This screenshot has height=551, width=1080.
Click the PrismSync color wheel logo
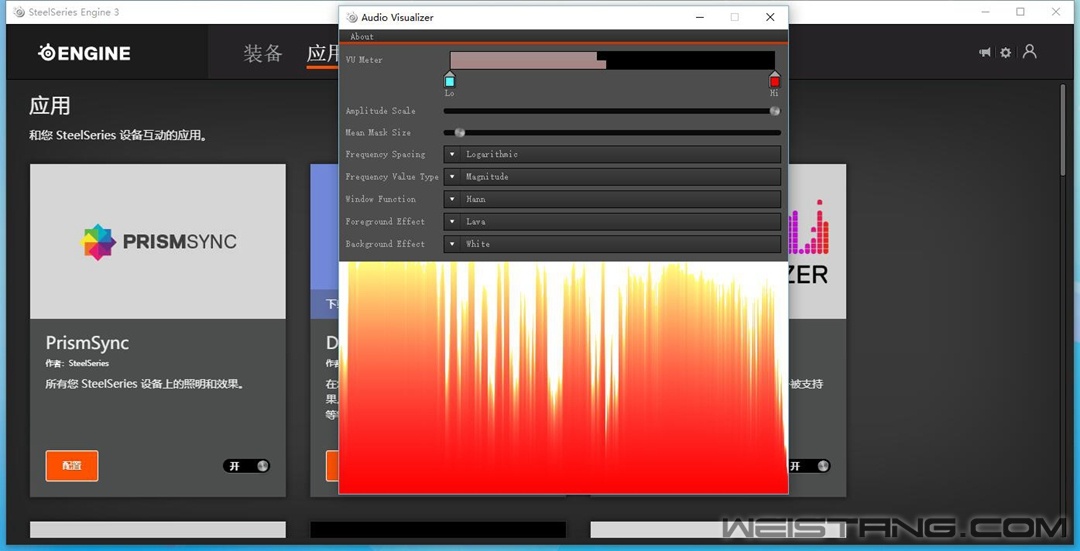pyautogui.click(x=98, y=242)
